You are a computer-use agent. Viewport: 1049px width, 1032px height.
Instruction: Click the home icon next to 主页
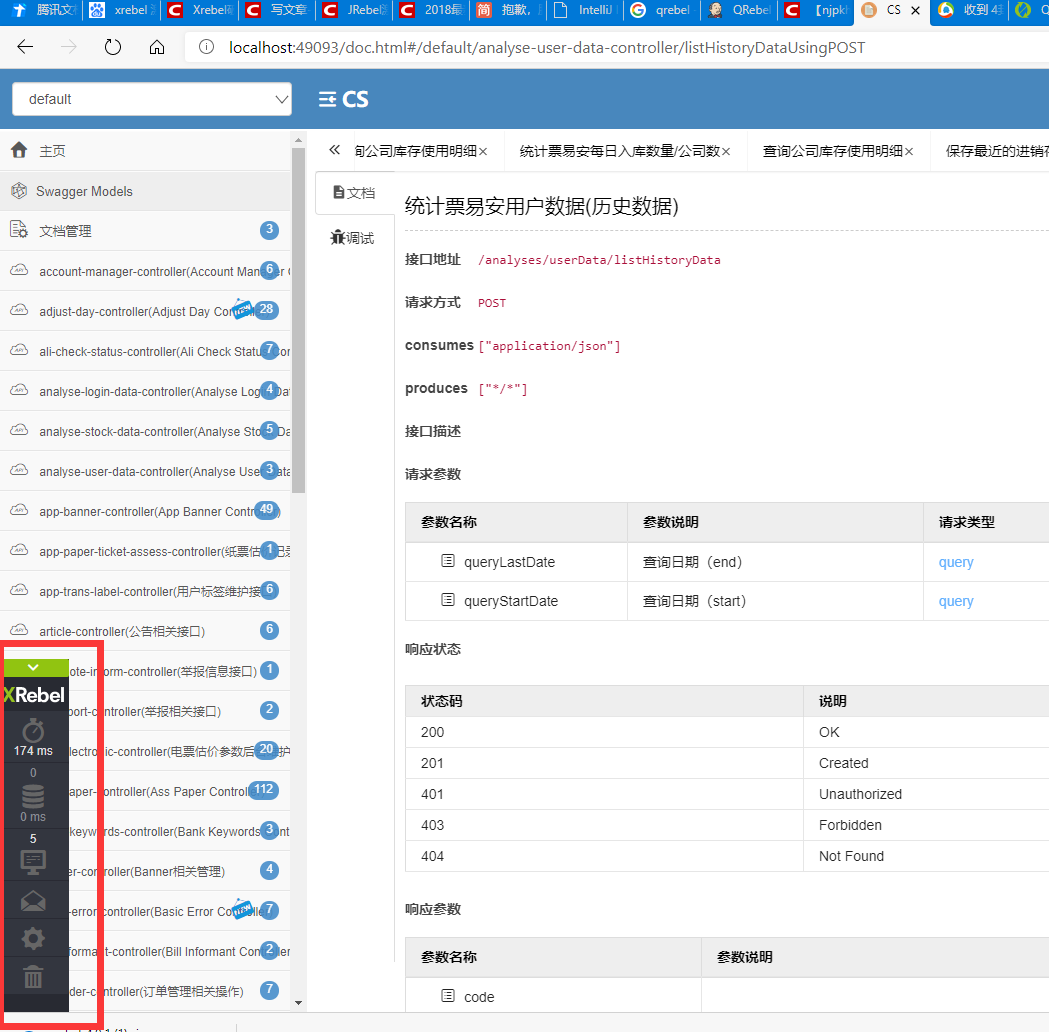pos(19,150)
